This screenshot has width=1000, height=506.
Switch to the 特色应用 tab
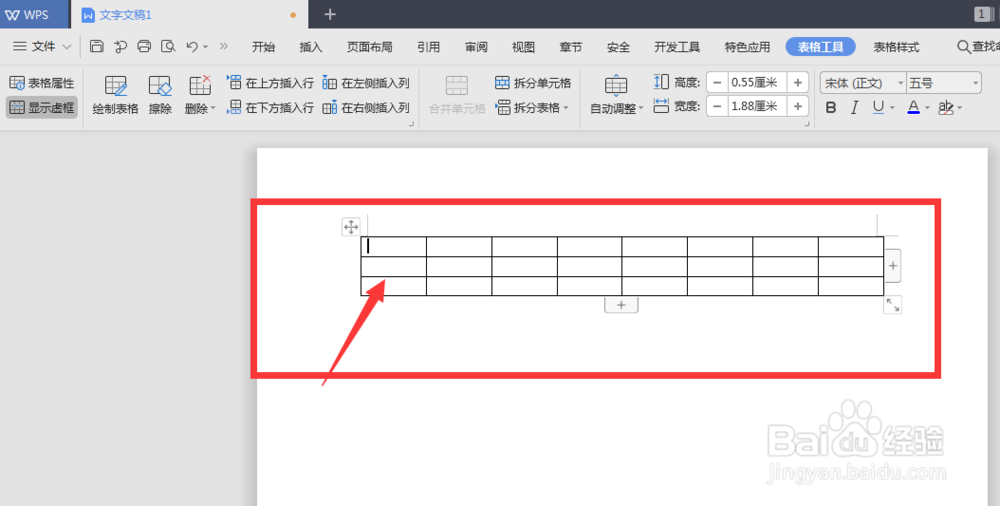click(747, 47)
